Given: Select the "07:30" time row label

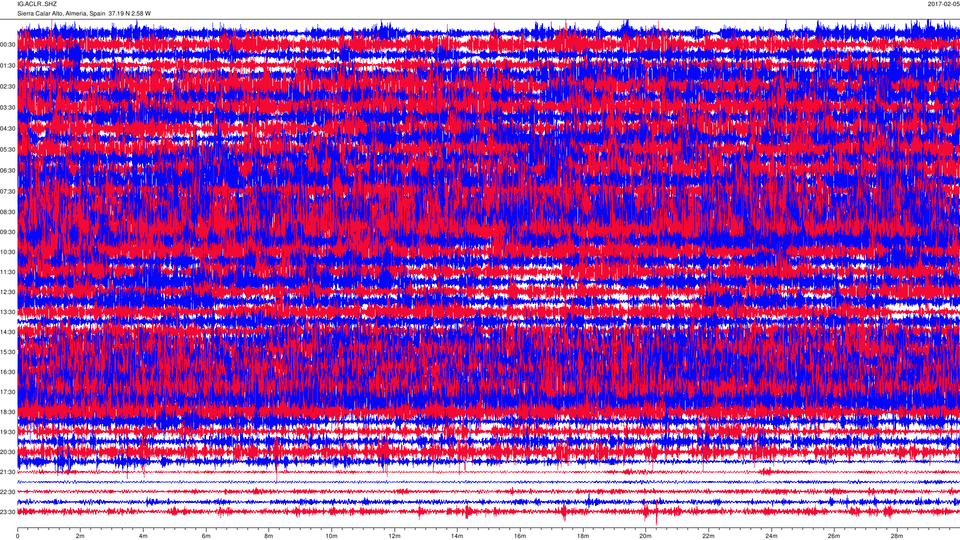Looking at the screenshot, I should [x=8, y=192].
